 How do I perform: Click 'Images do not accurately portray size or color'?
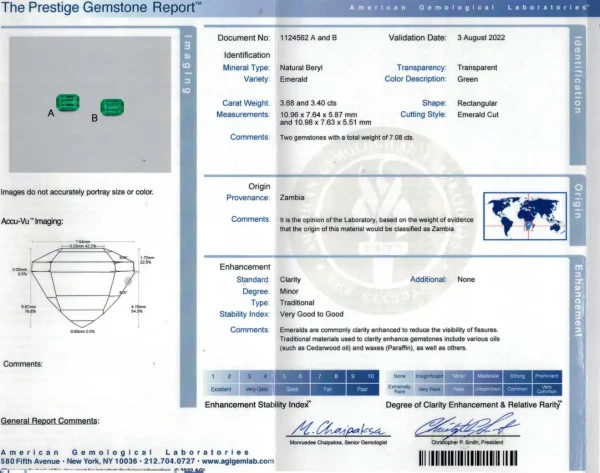[x=77, y=192]
